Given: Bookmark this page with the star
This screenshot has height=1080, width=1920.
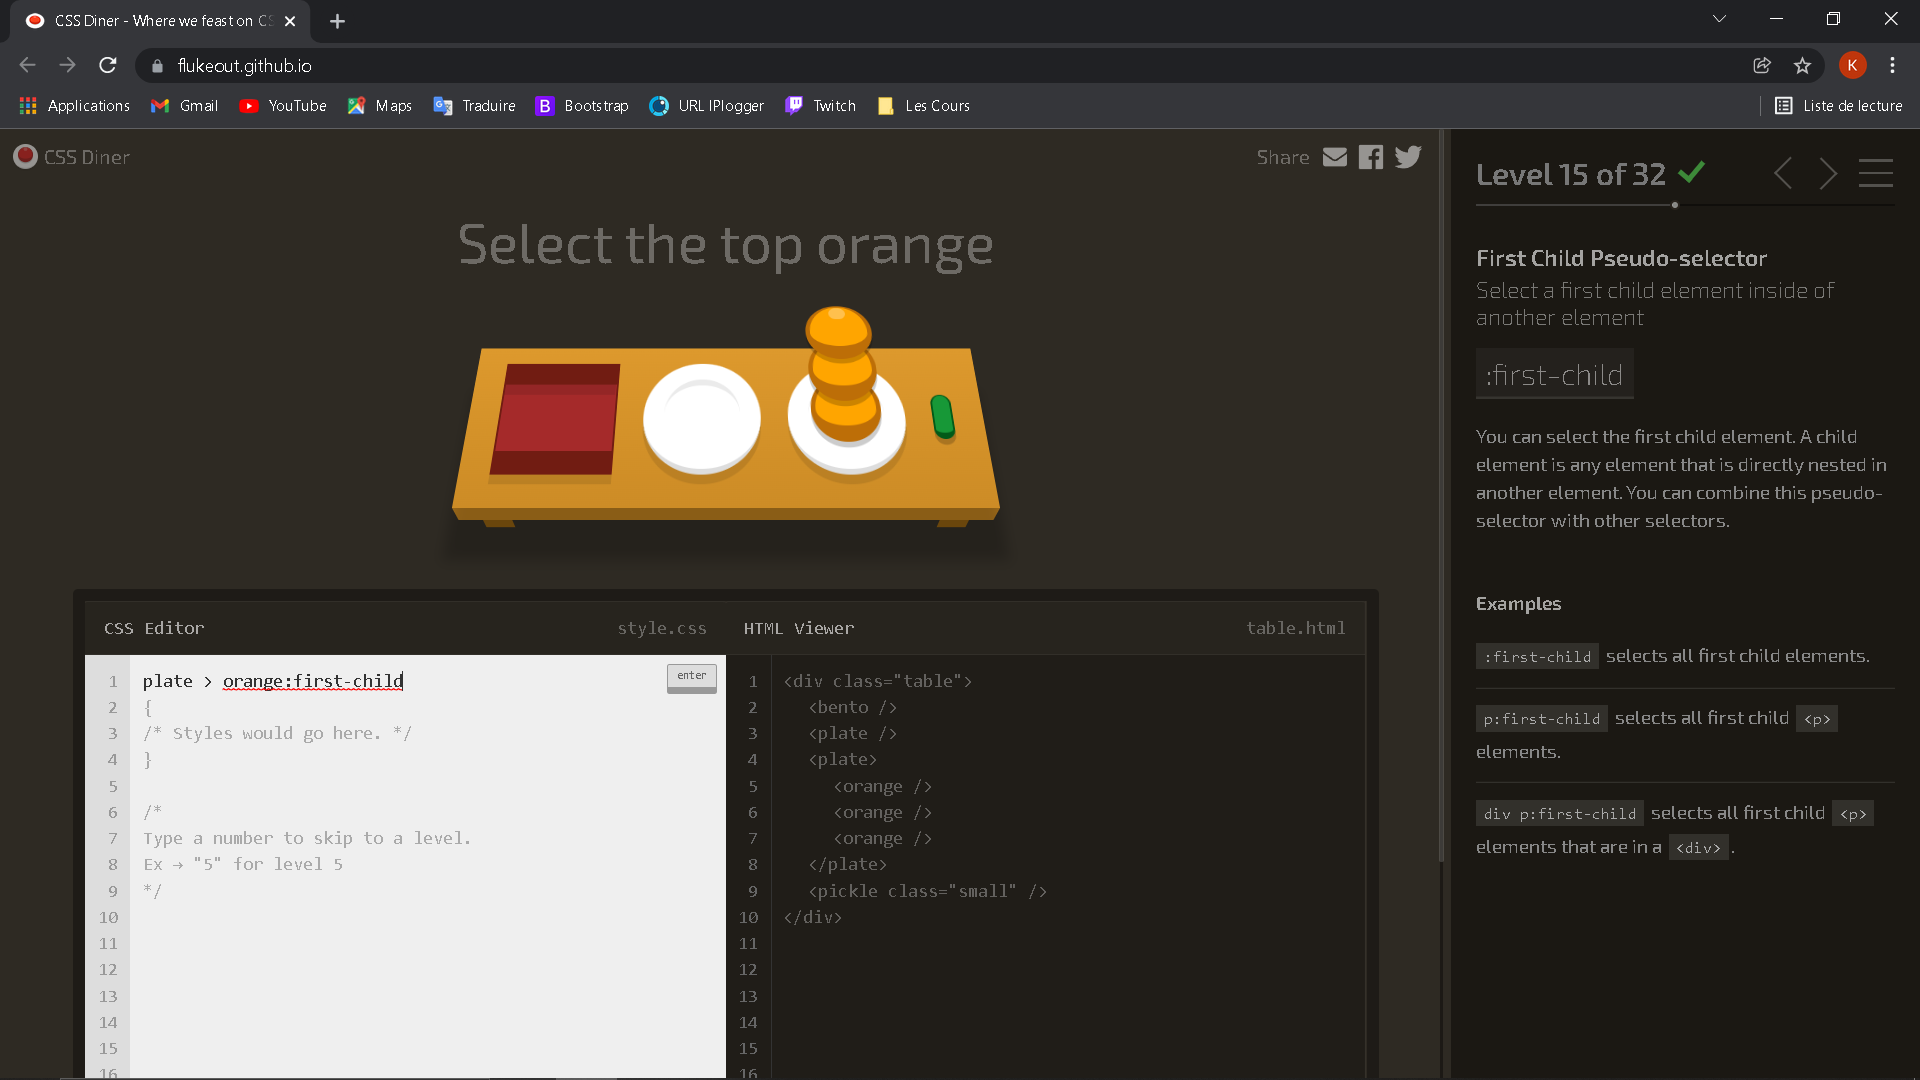Looking at the screenshot, I should tap(1802, 65).
